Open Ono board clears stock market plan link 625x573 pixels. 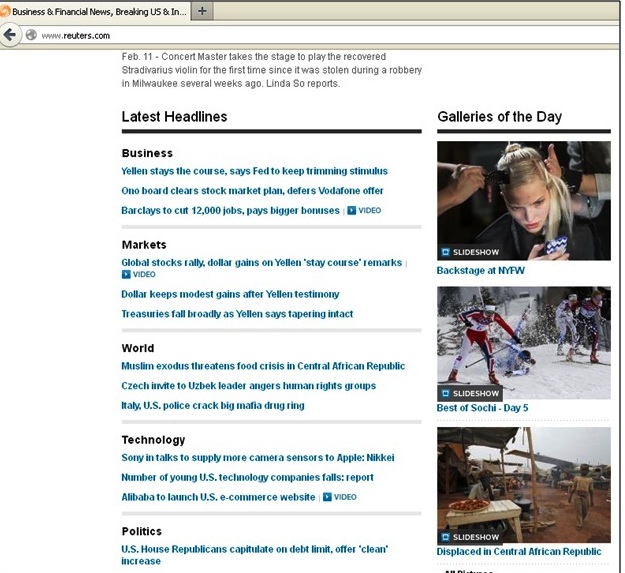click(x=252, y=191)
